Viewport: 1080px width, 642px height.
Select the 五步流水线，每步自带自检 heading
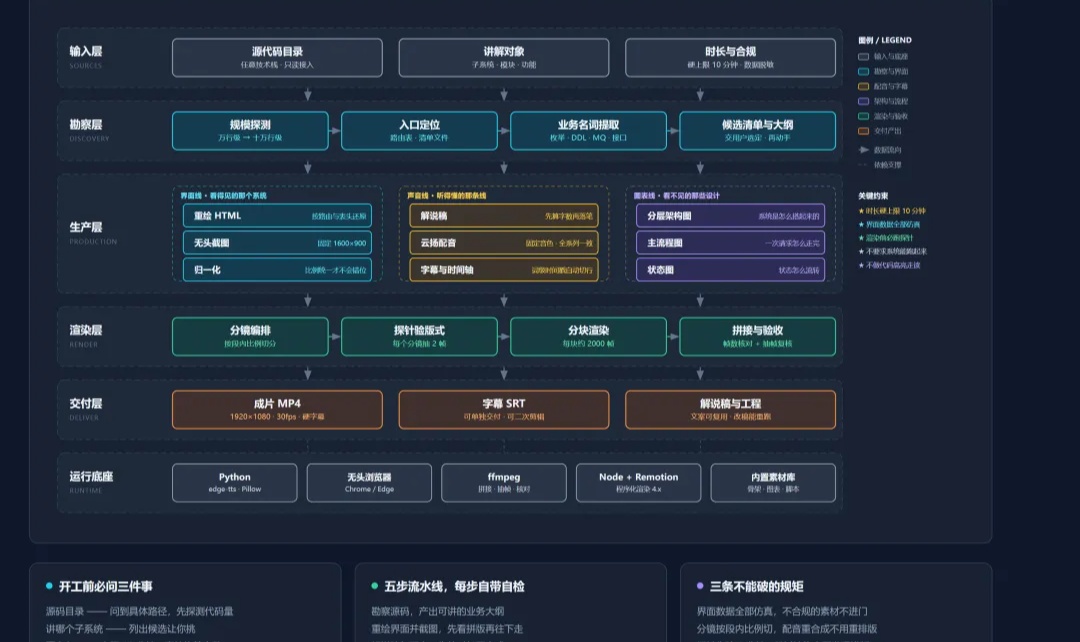click(x=455, y=586)
